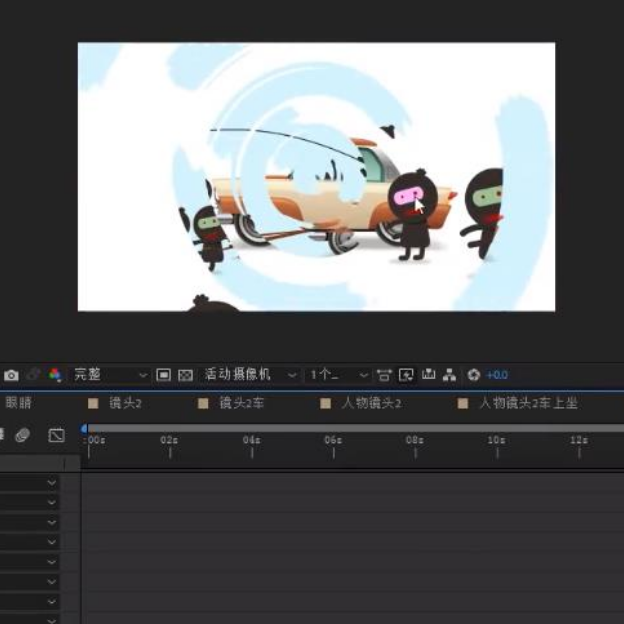Viewport: 624px width, 624px height.
Task: Switch to the 镜头2车 timeline tab
Action: click(242, 404)
